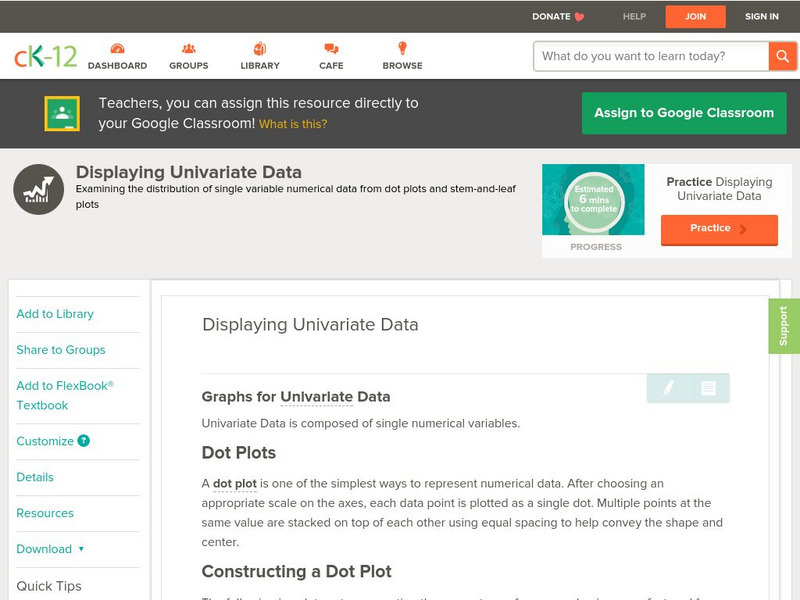Click Share to Groups link
The image size is (800, 600).
[x=61, y=350]
